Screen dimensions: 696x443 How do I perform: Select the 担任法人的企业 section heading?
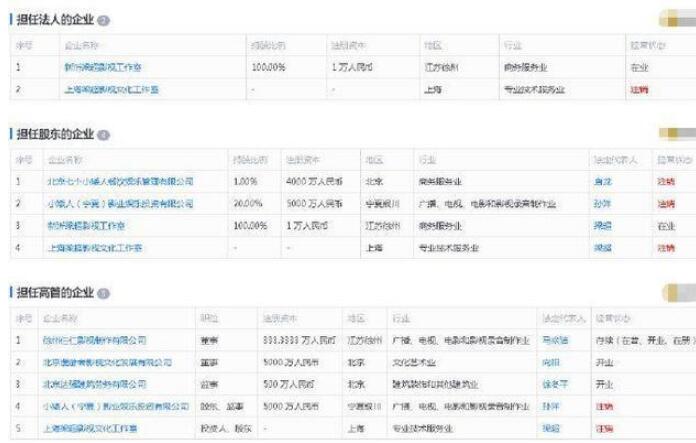(x=55, y=20)
